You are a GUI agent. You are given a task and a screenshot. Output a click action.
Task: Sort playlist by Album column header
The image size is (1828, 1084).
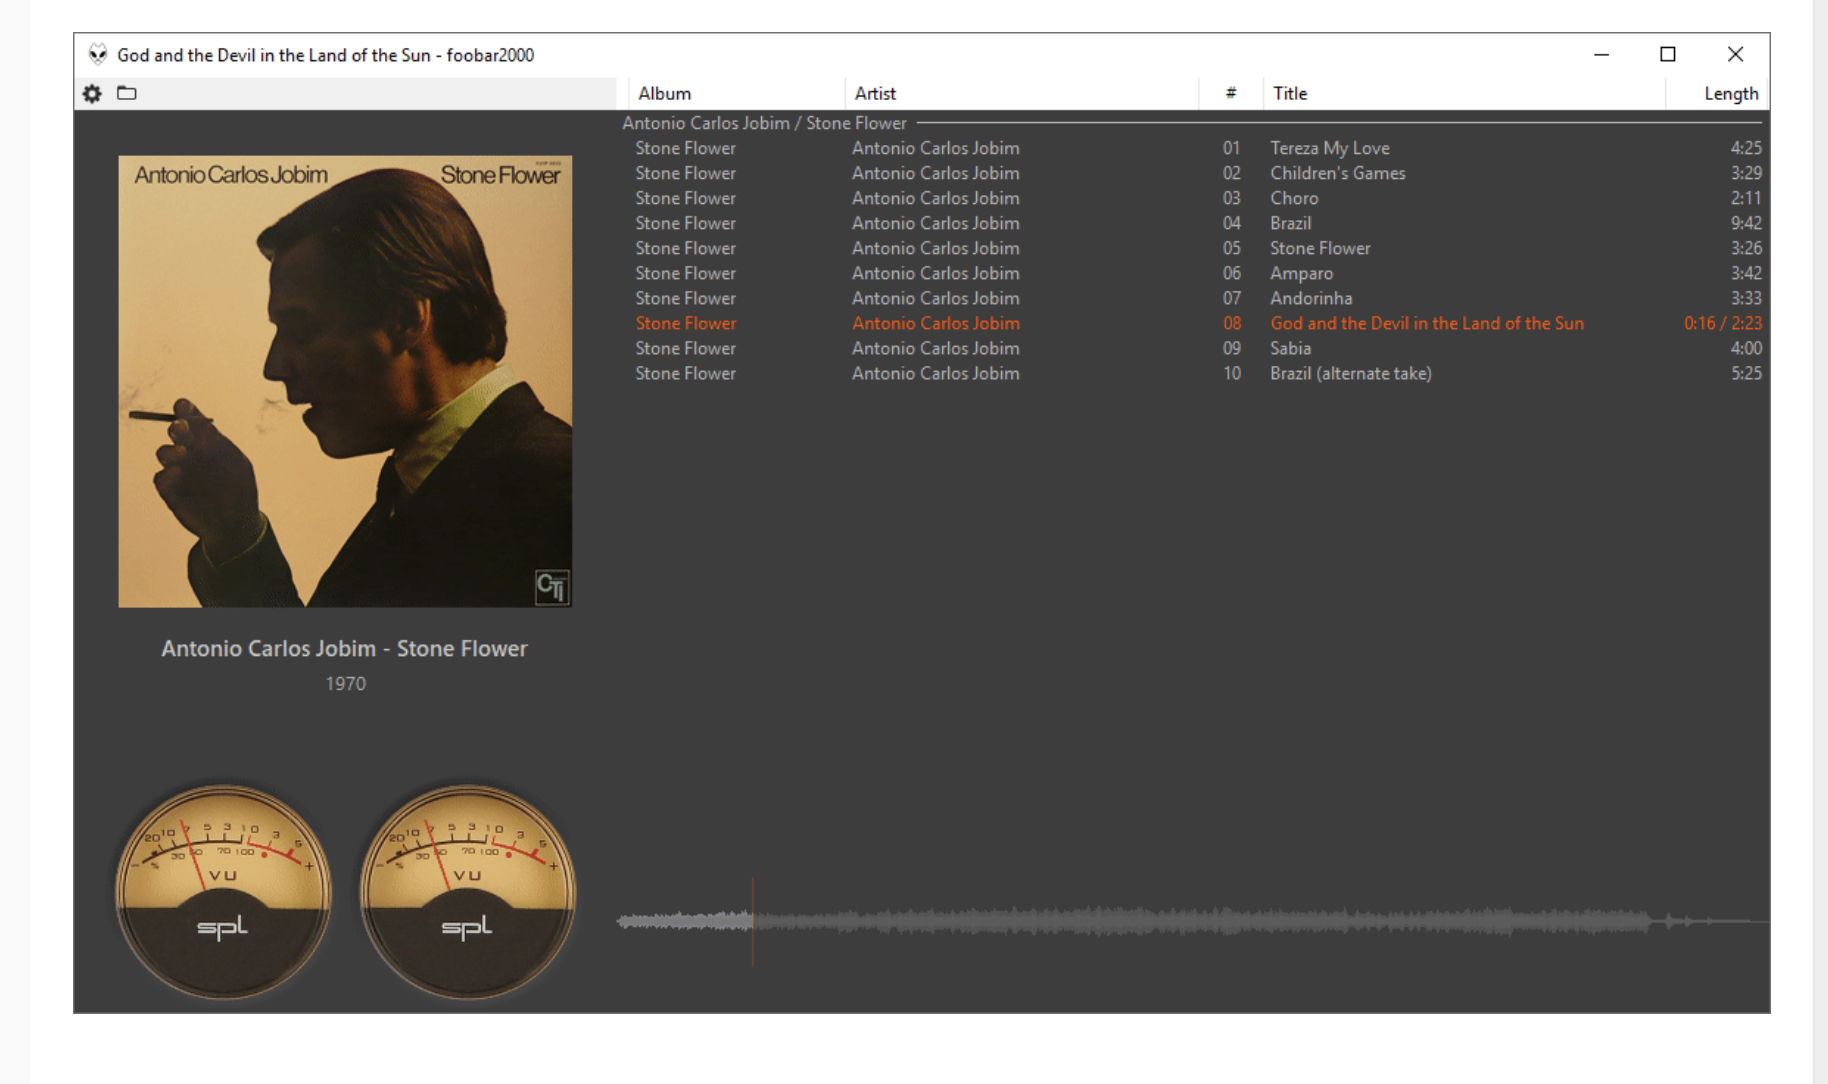click(736, 93)
